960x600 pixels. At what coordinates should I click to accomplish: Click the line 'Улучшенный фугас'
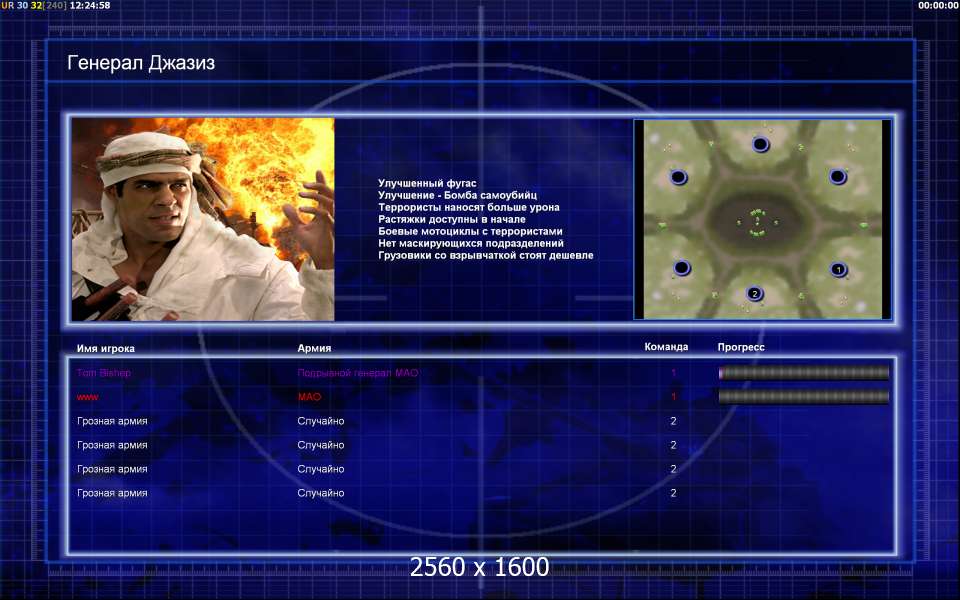(x=427, y=183)
